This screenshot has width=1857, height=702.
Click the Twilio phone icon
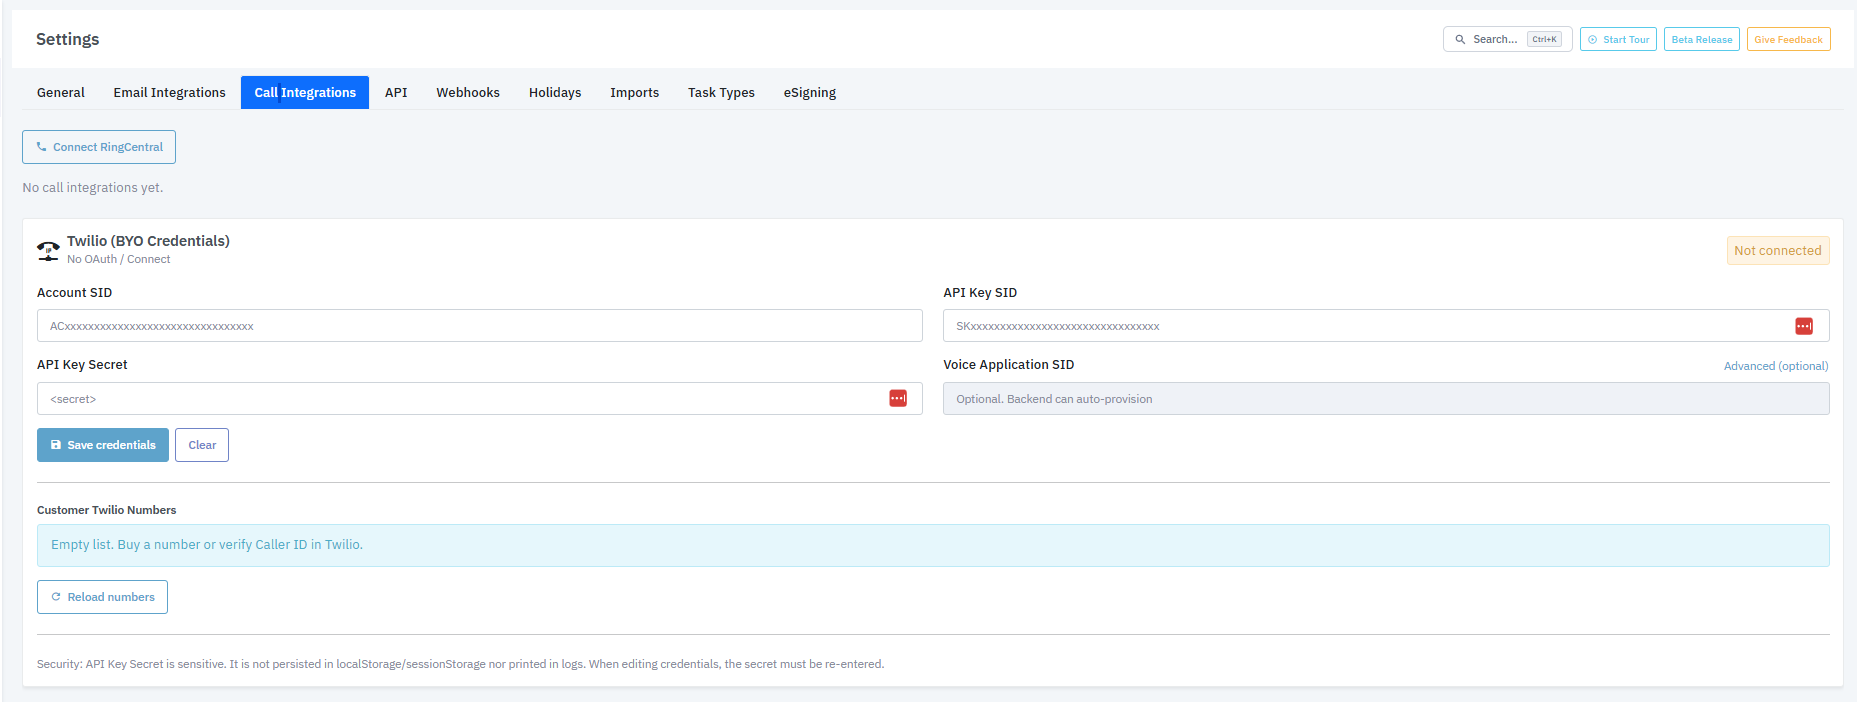coord(48,250)
